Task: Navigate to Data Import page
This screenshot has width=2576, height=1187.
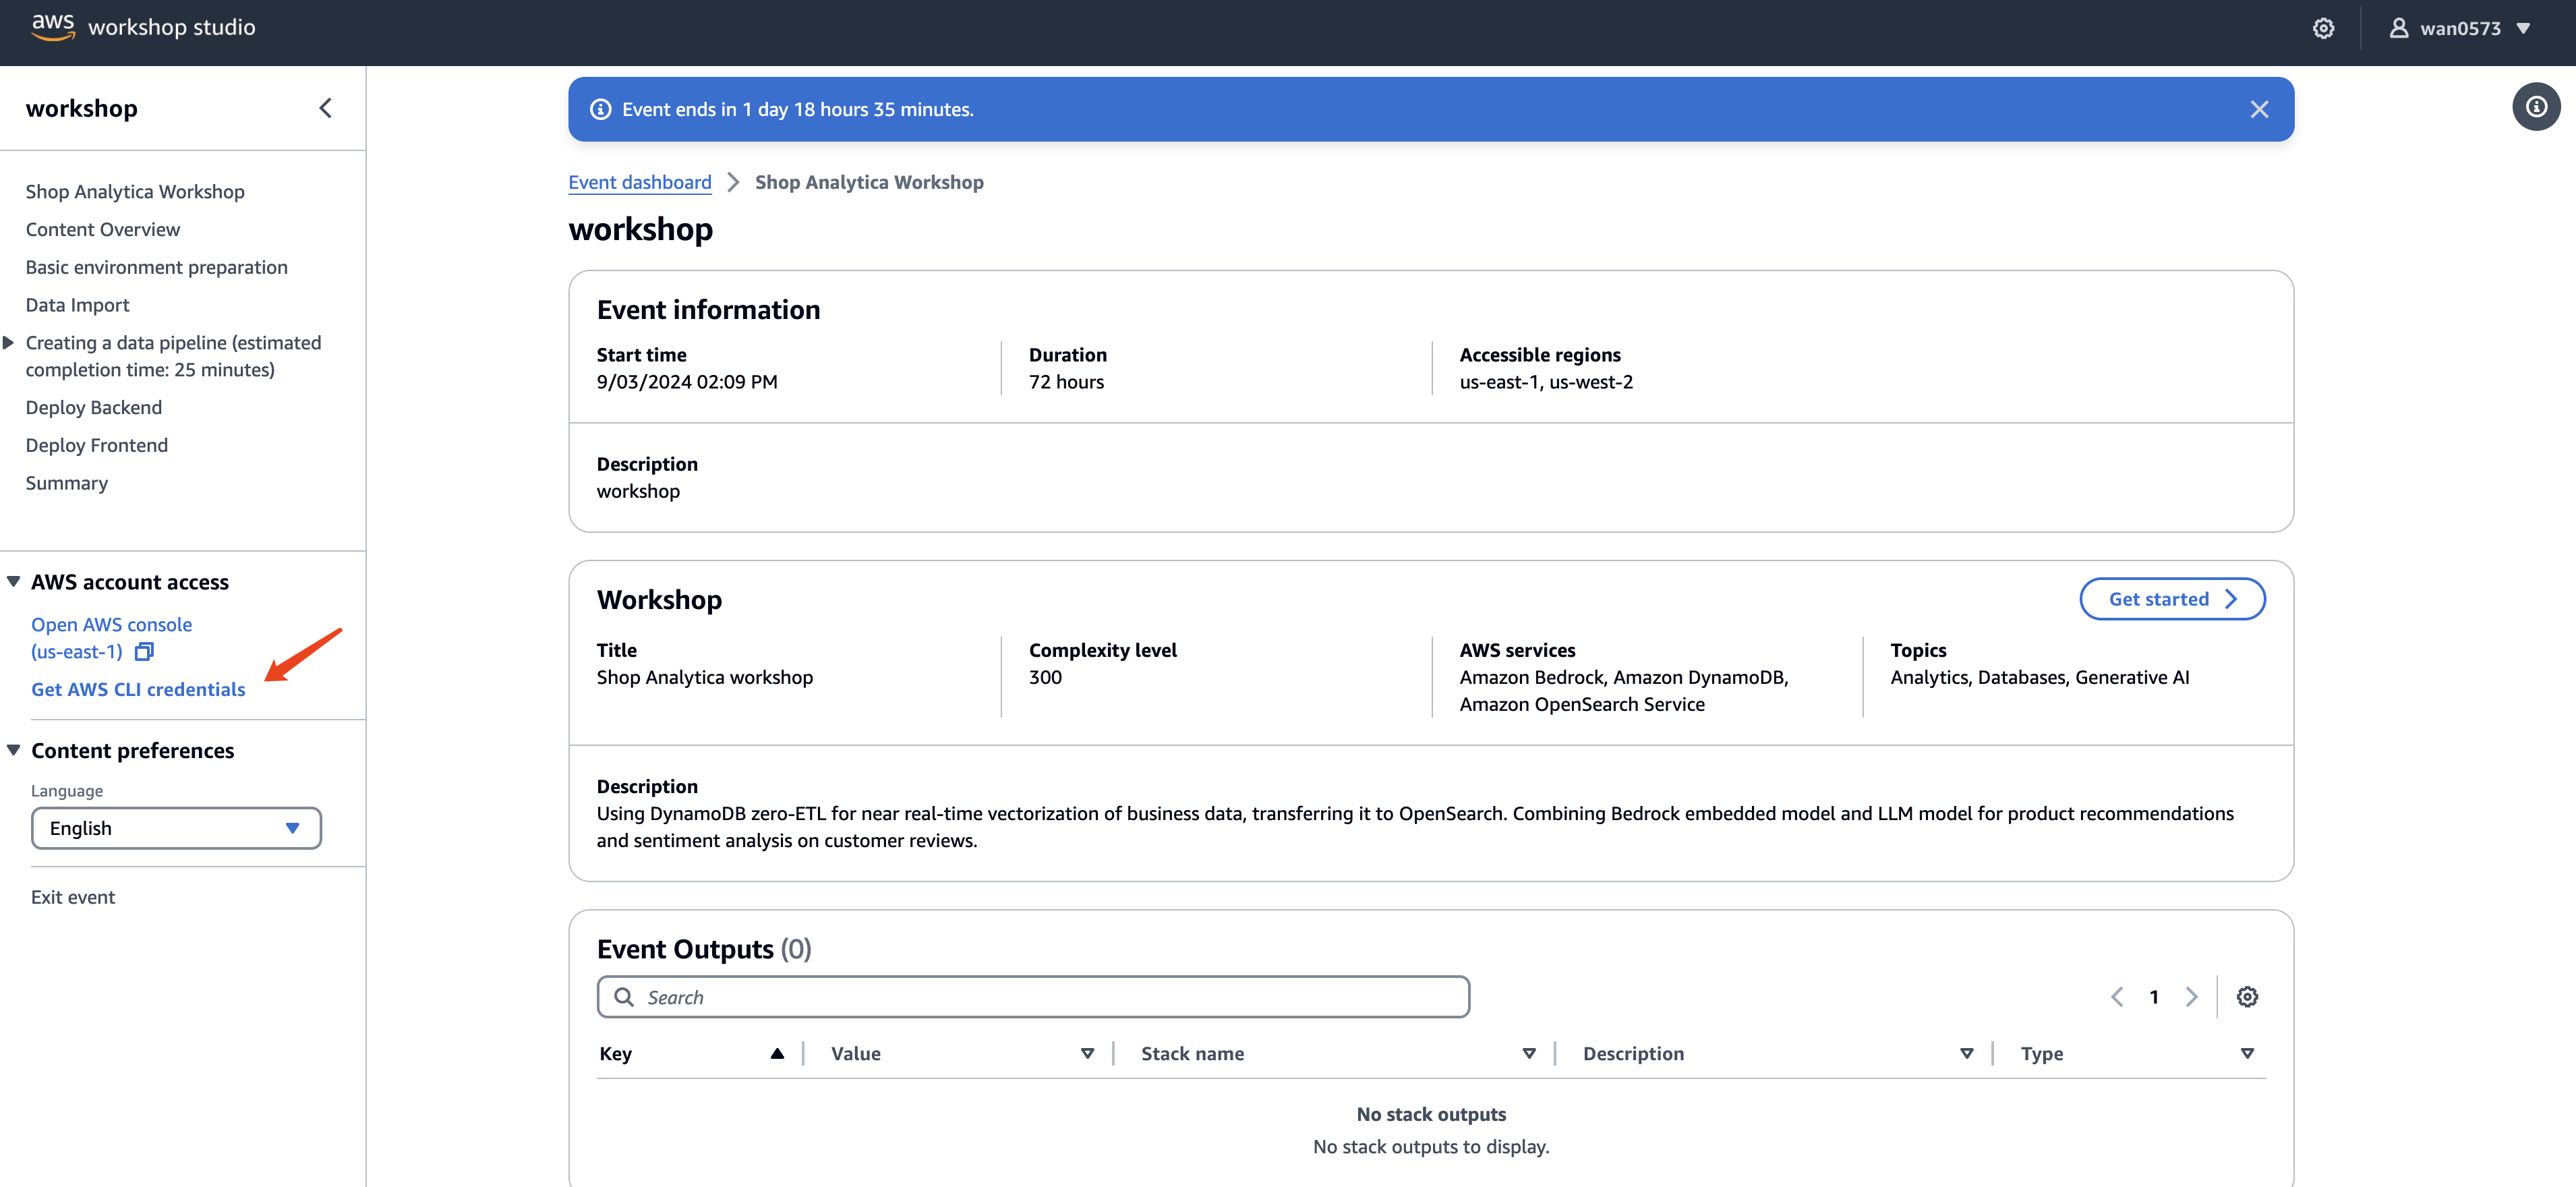Action: (77, 305)
